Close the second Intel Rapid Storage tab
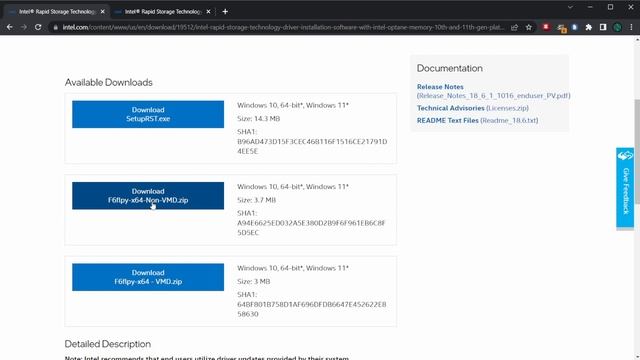The height and width of the screenshot is (360, 640). pyautogui.click(x=208, y=11)
